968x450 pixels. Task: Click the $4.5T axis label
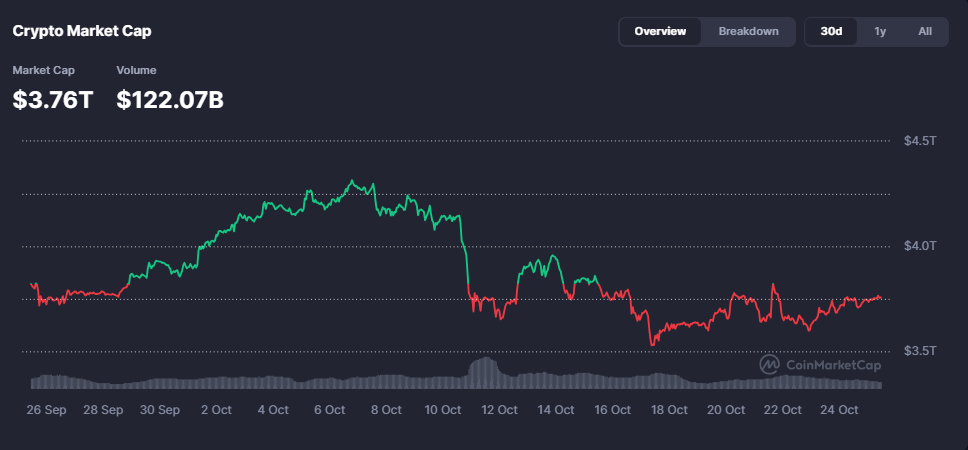click(919, 141)
